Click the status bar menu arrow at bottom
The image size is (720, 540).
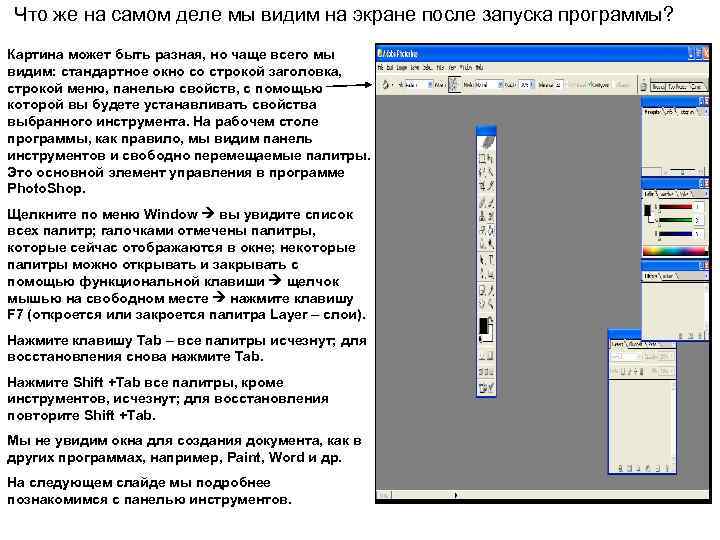tap(456, 495)
